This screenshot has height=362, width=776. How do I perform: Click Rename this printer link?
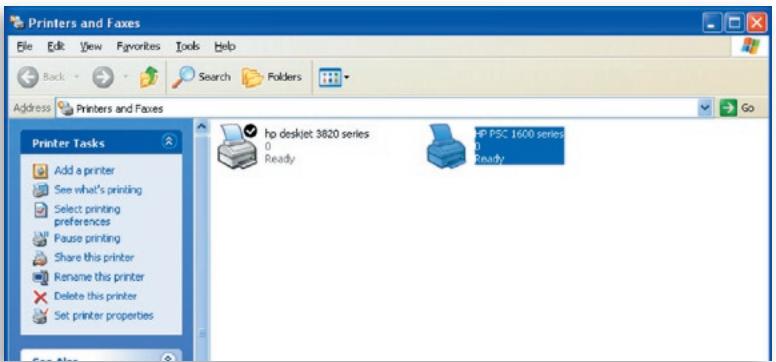coord(99,277)
